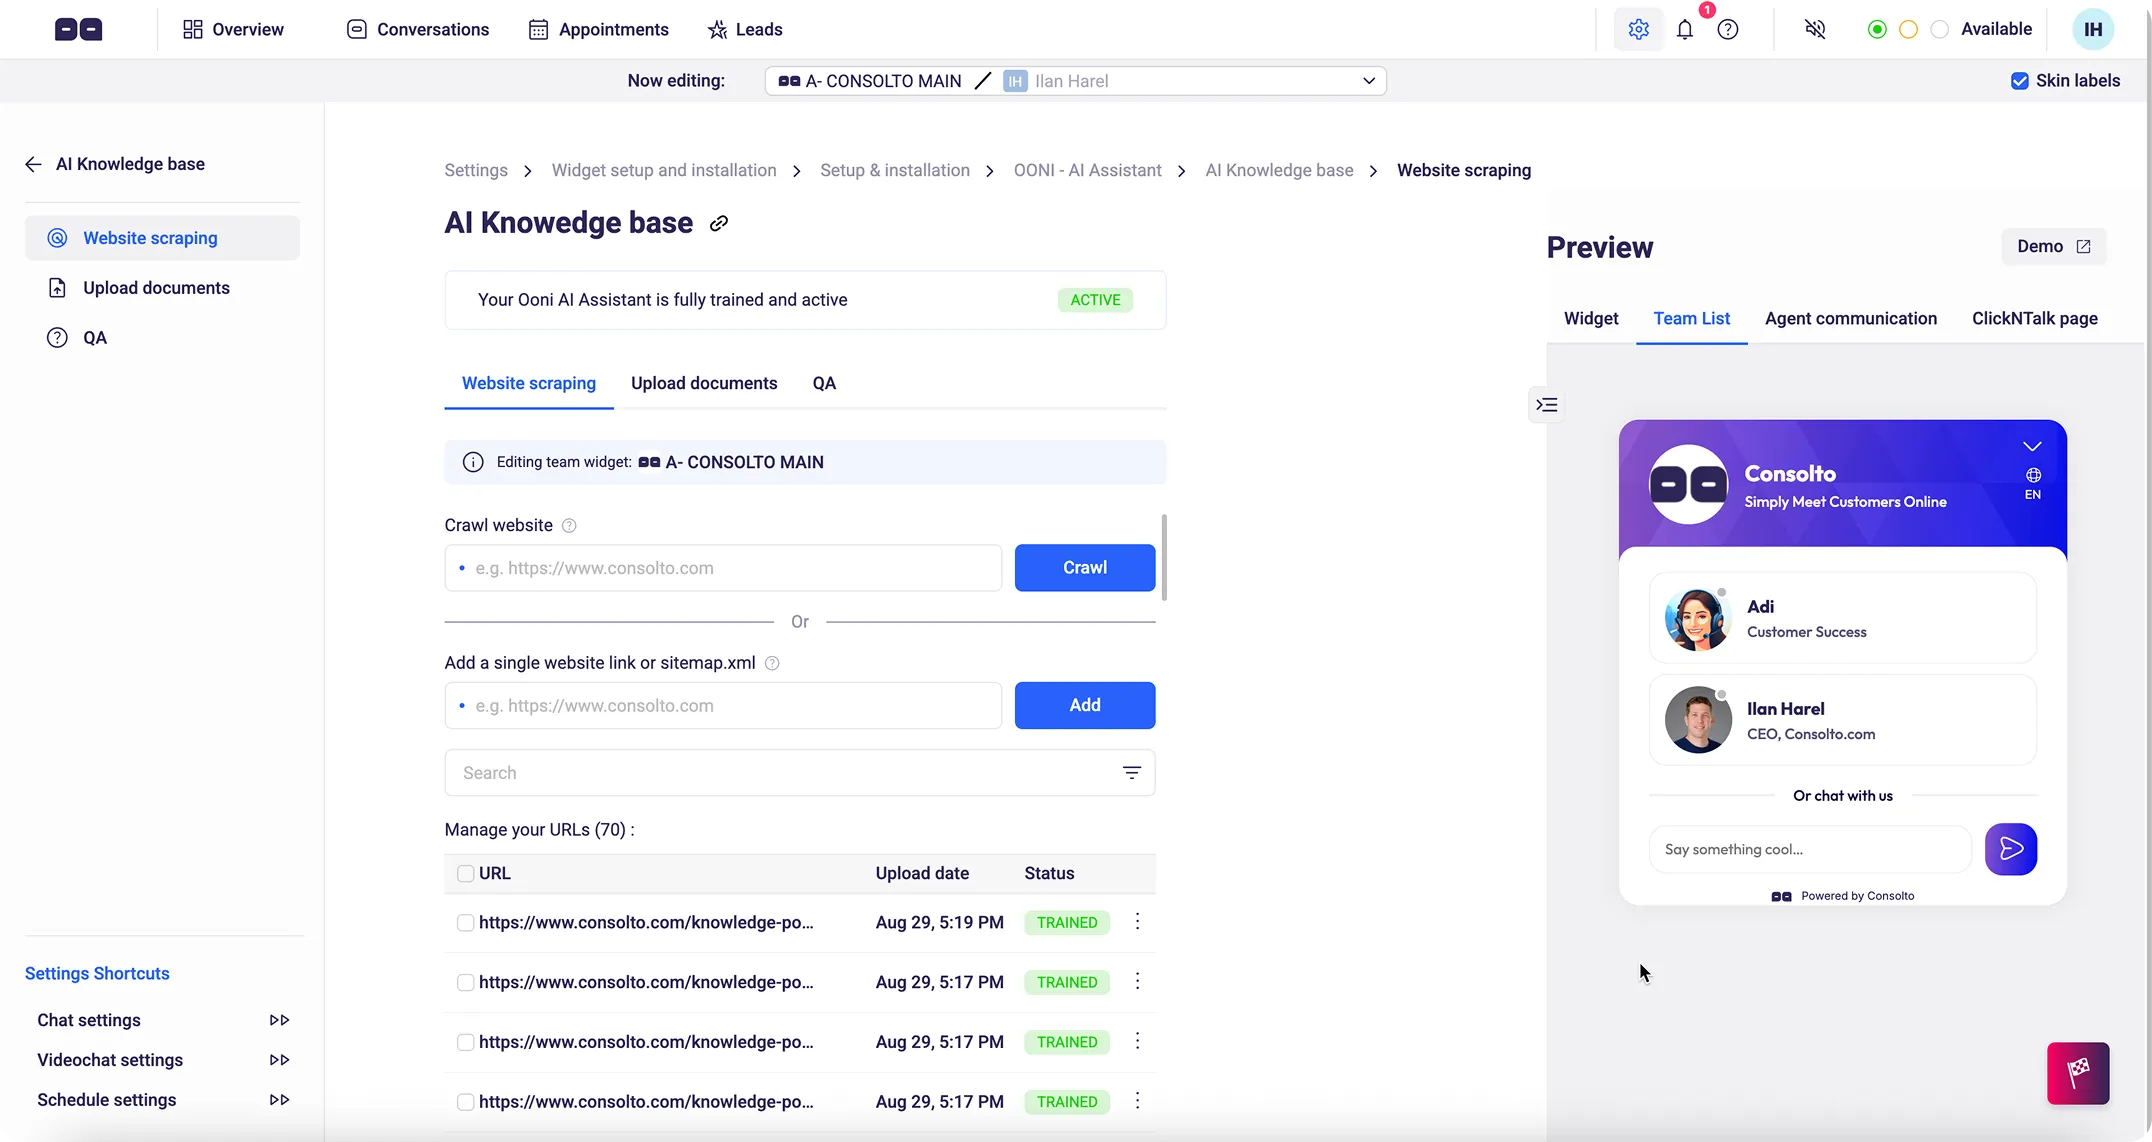Select Website scraping in left sidebar
This screenshot has width=2152, height=1142.
click(x=162, y=238)
